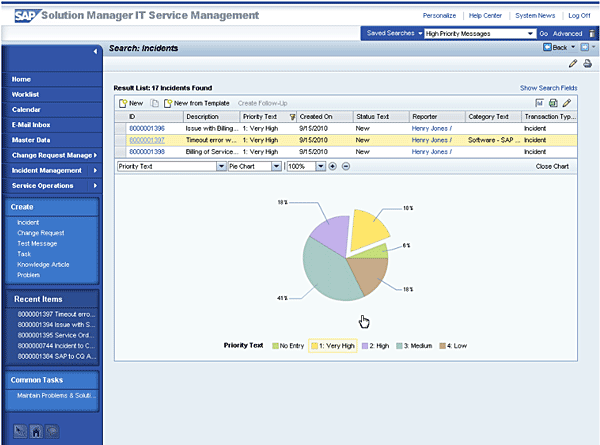Click export to spreadsheet icon in result toolbar
Screen dimensions: 600x445
[x=553, y=103]
